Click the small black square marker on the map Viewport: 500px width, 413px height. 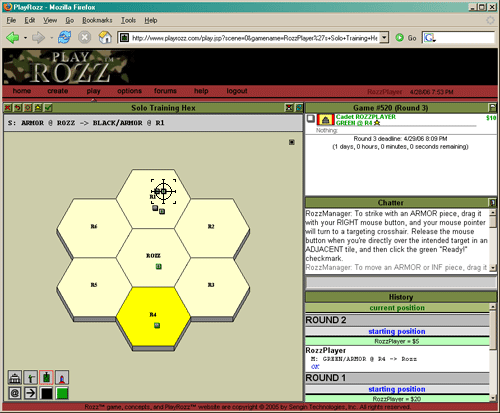coord(292,142)
